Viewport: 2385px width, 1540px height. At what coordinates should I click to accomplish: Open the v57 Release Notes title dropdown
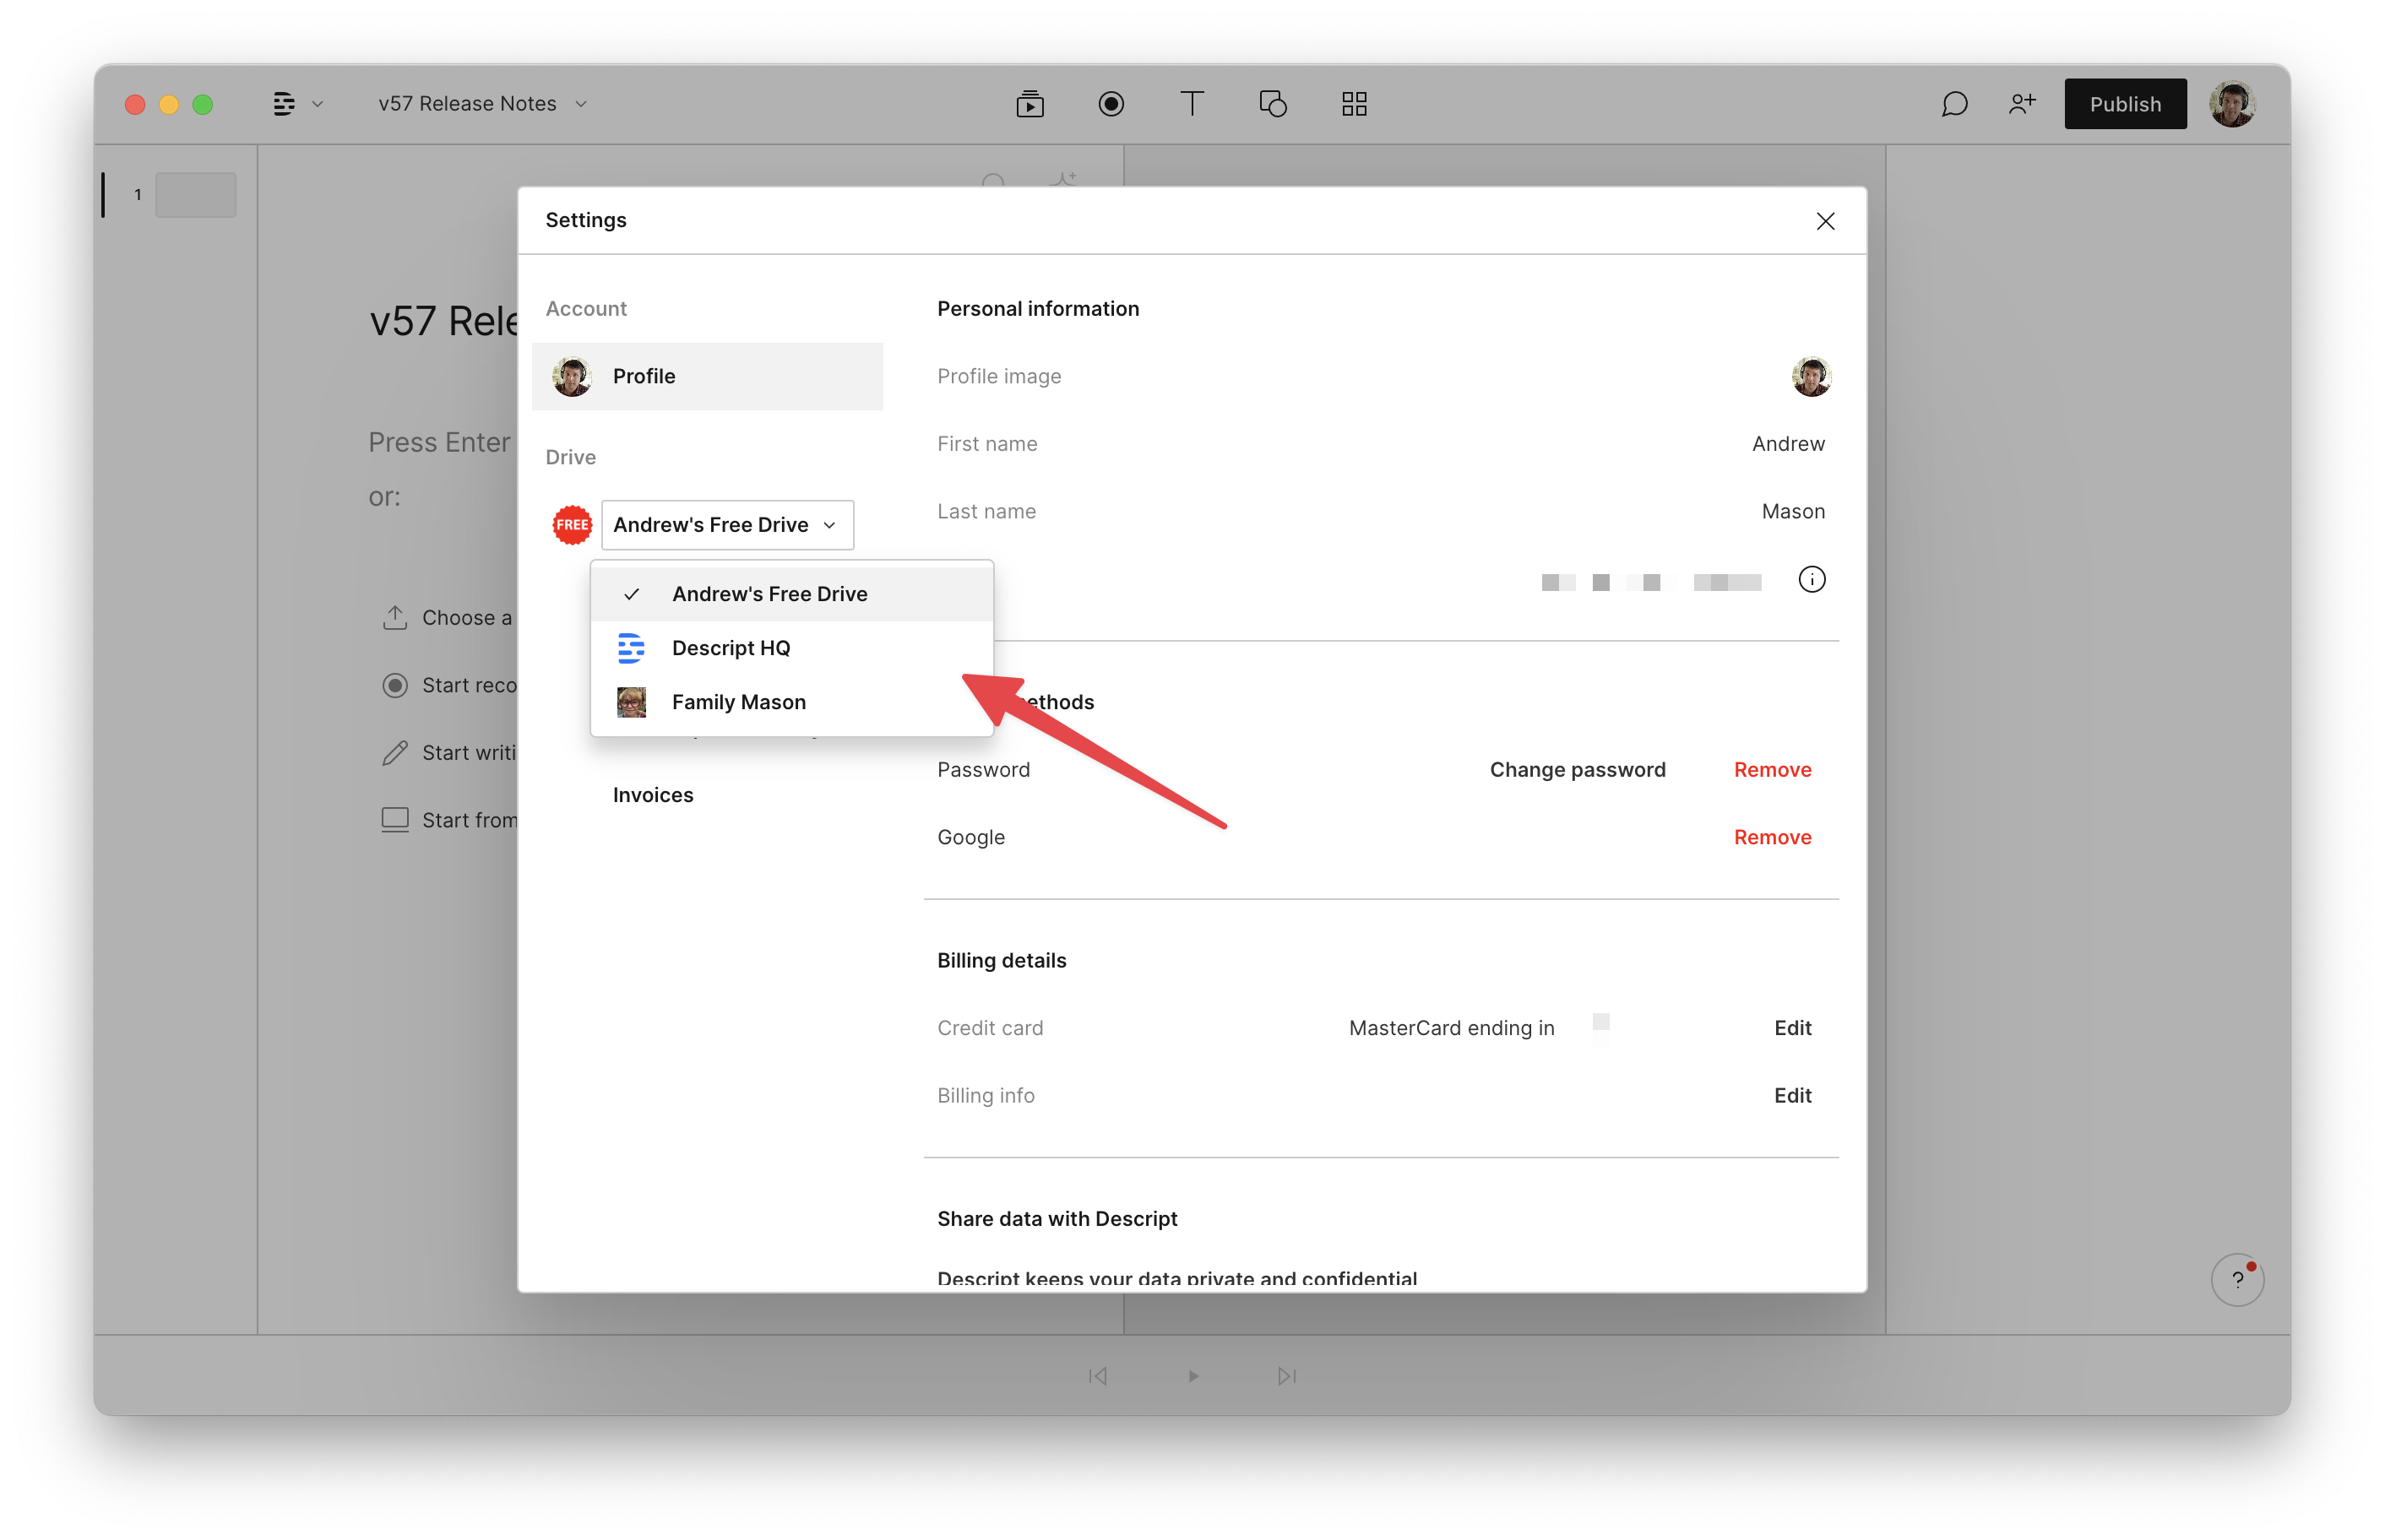click(580, 103)
